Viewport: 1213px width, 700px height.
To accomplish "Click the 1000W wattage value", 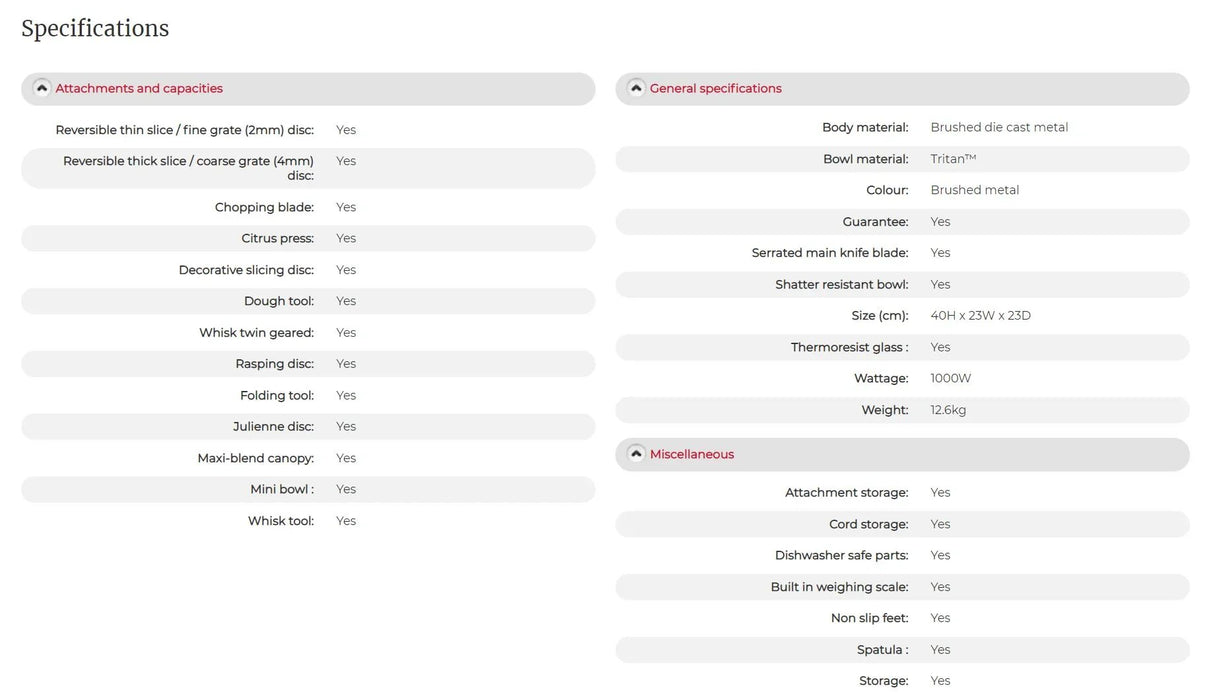I will [950, 379].
